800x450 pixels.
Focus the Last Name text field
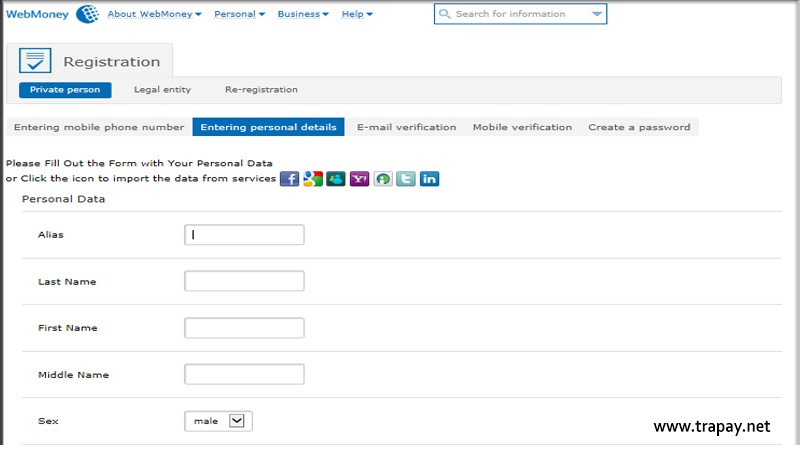point(244,282)
